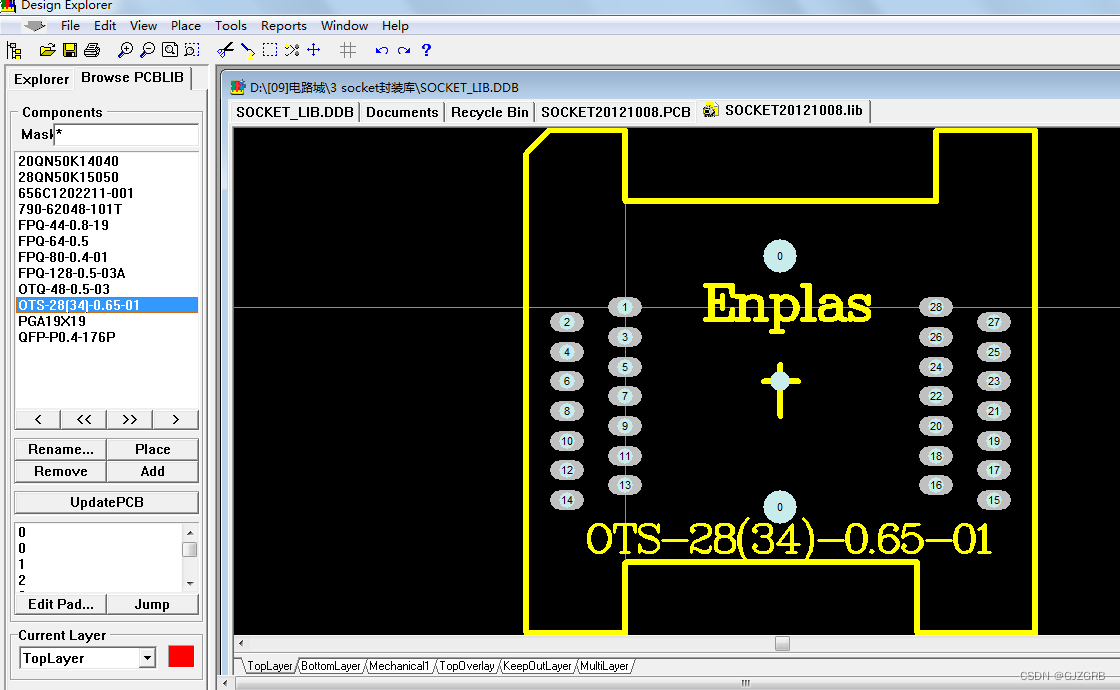The width and height of the screenshot is (1120, 690).
Task: Select the Zoom Out tool
Action: point(146,50)
